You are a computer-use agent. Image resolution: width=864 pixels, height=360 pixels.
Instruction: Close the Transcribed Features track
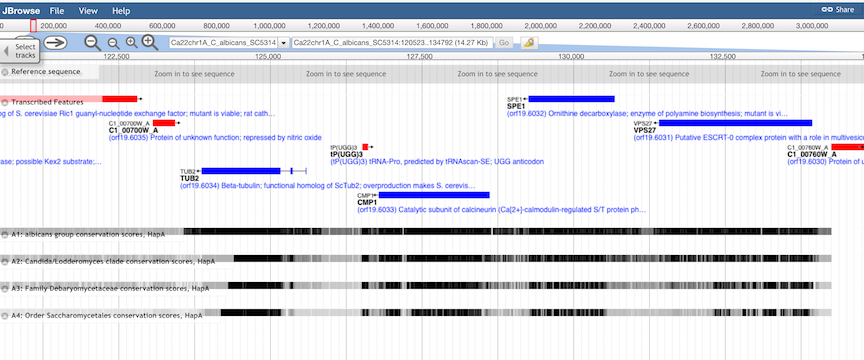click(4, 102)
